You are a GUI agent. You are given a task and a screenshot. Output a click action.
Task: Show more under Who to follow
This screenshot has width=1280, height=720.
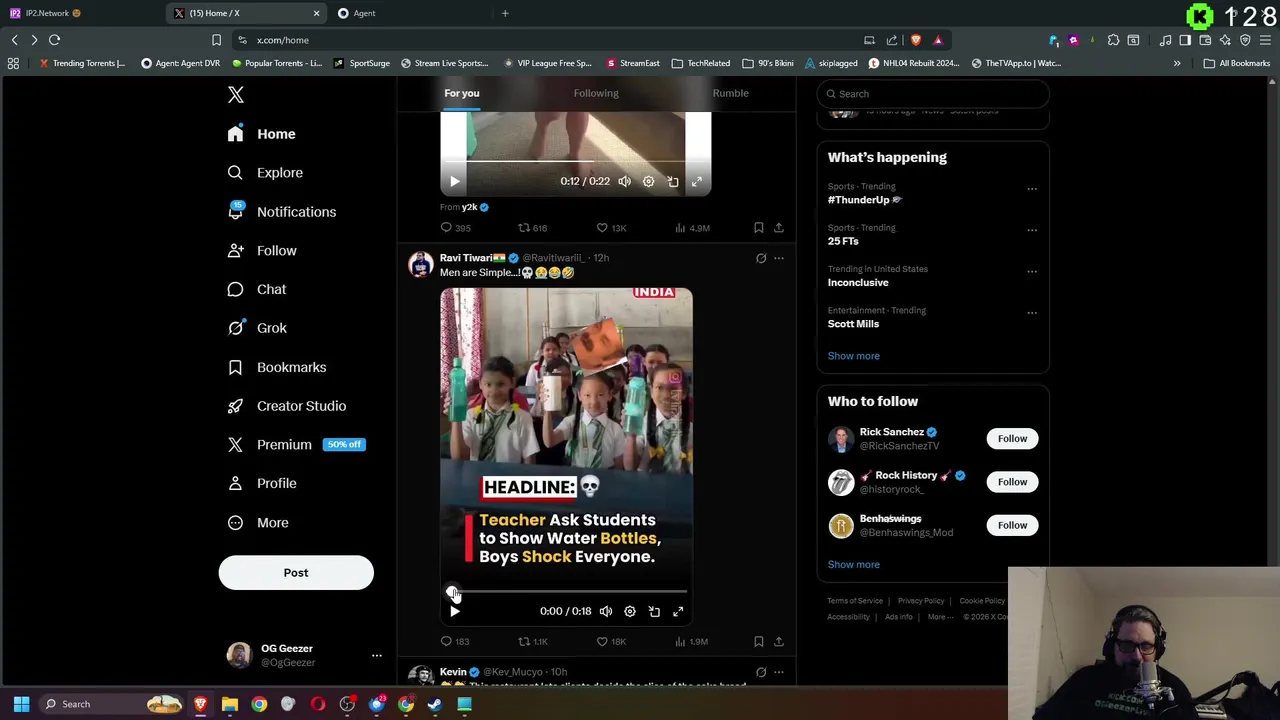click(854, 565)
